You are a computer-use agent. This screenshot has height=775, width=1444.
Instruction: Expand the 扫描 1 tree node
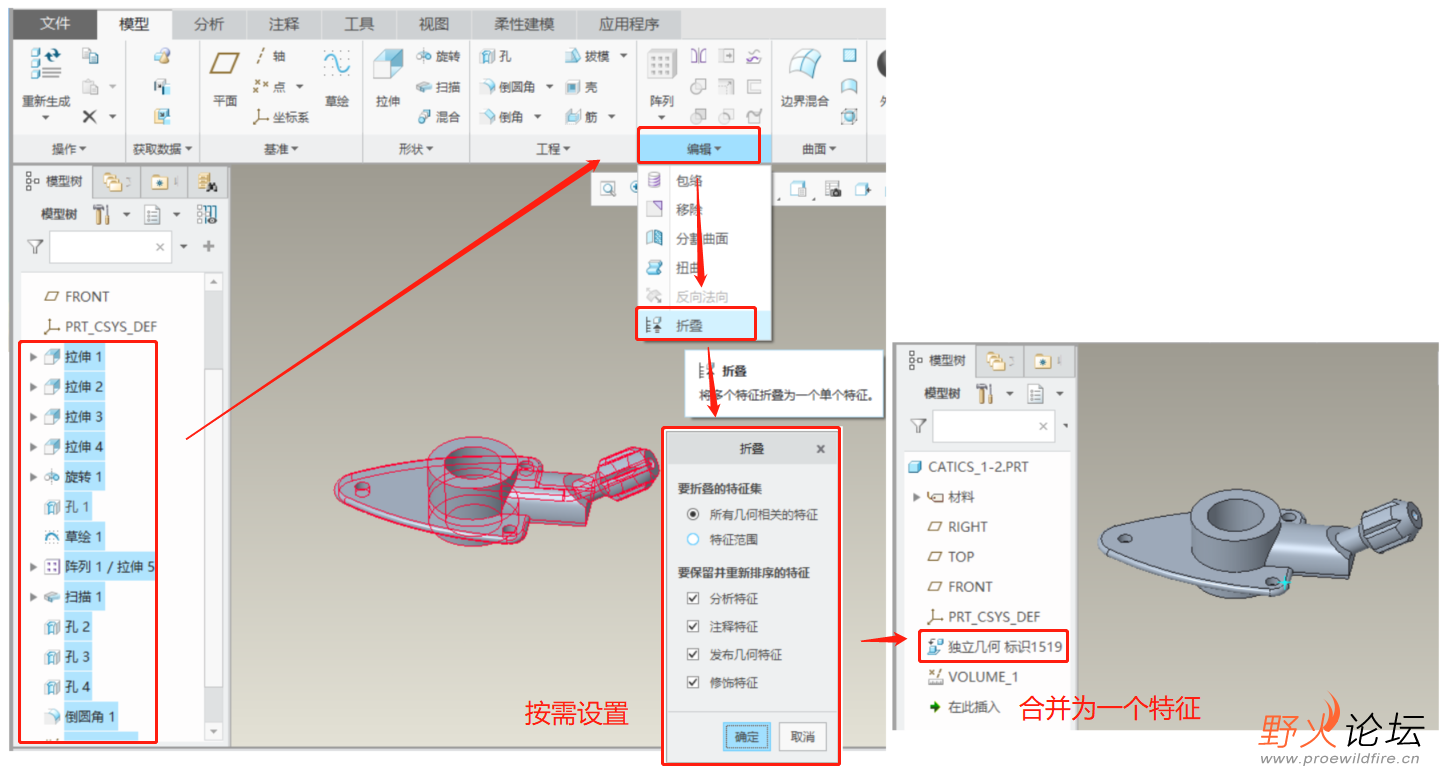pyautogui.click(x=34, y=597)
